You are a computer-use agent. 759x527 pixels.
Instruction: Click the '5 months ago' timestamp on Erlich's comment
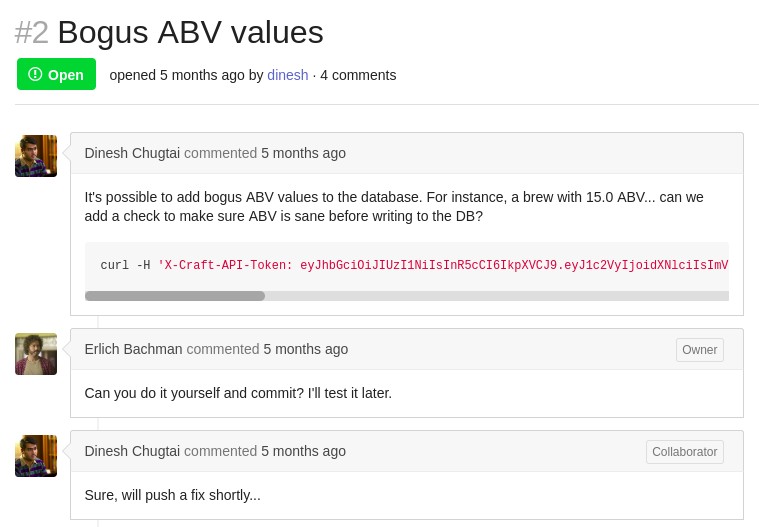[305, 349]
